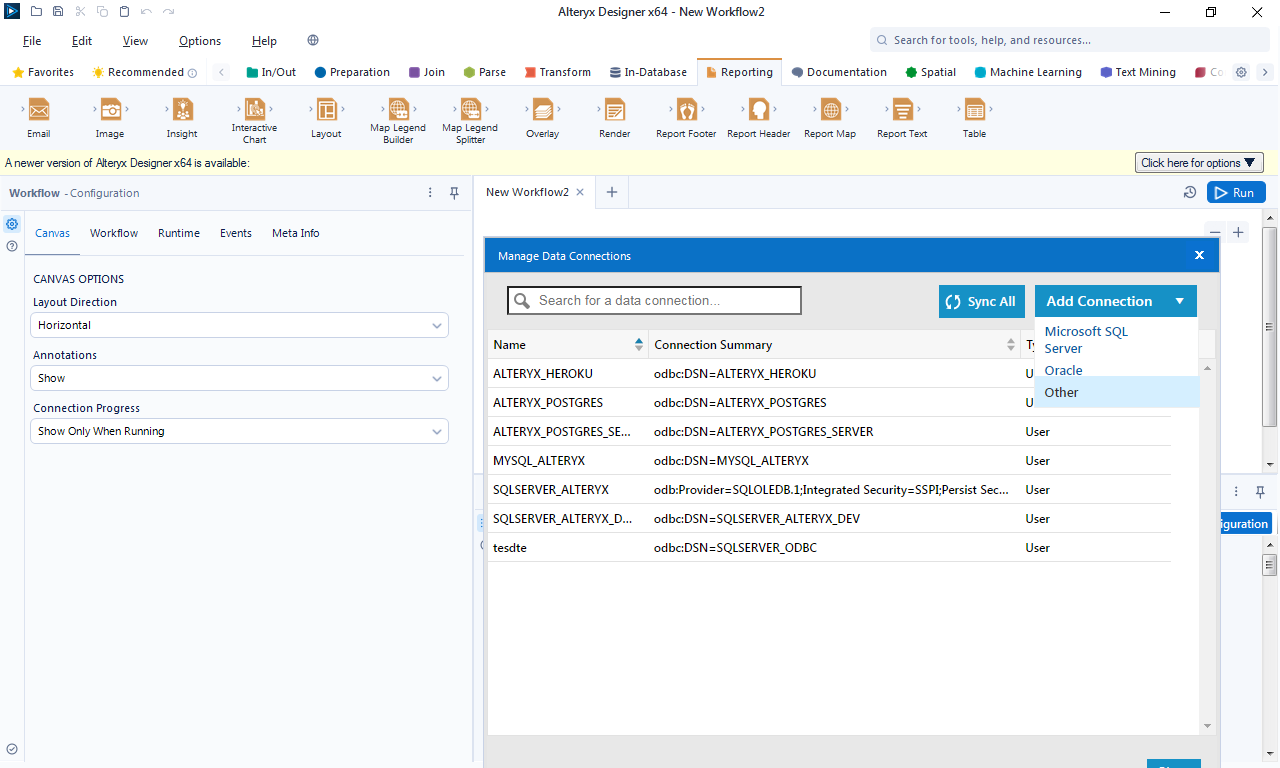
Task: Open the Options menu
Action: [x=199, y=41]
